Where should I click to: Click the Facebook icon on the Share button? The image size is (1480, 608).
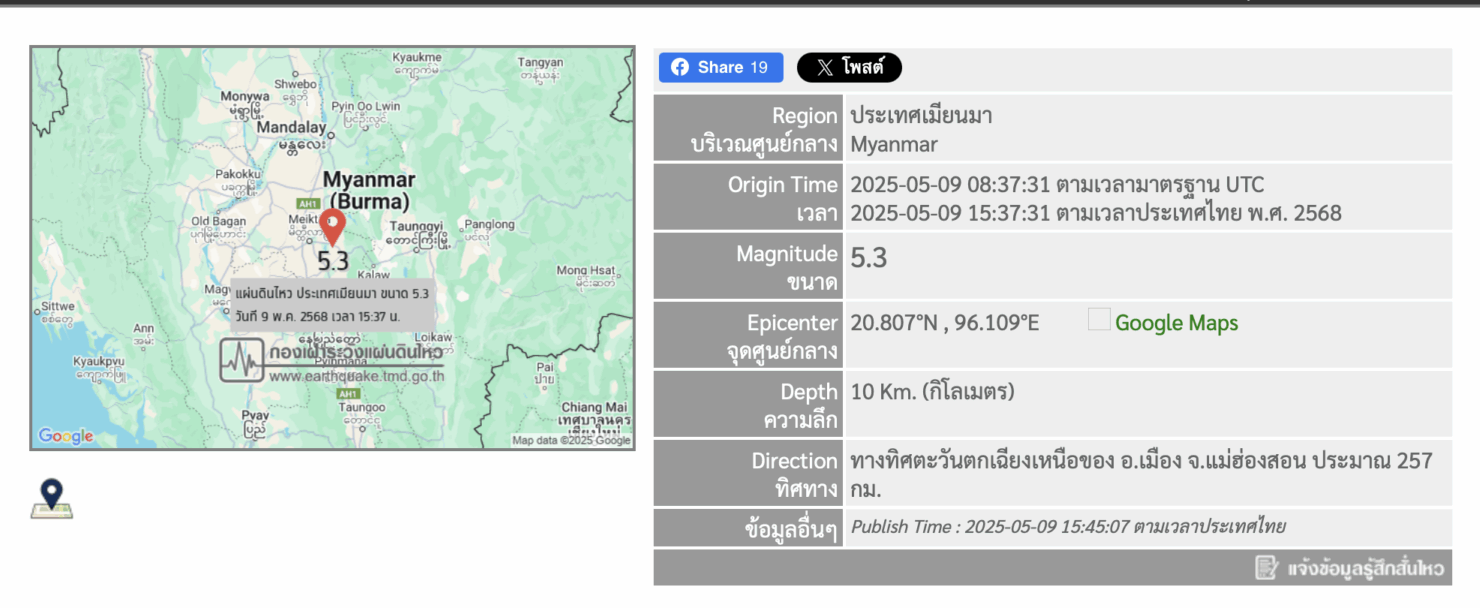point(682,67)
